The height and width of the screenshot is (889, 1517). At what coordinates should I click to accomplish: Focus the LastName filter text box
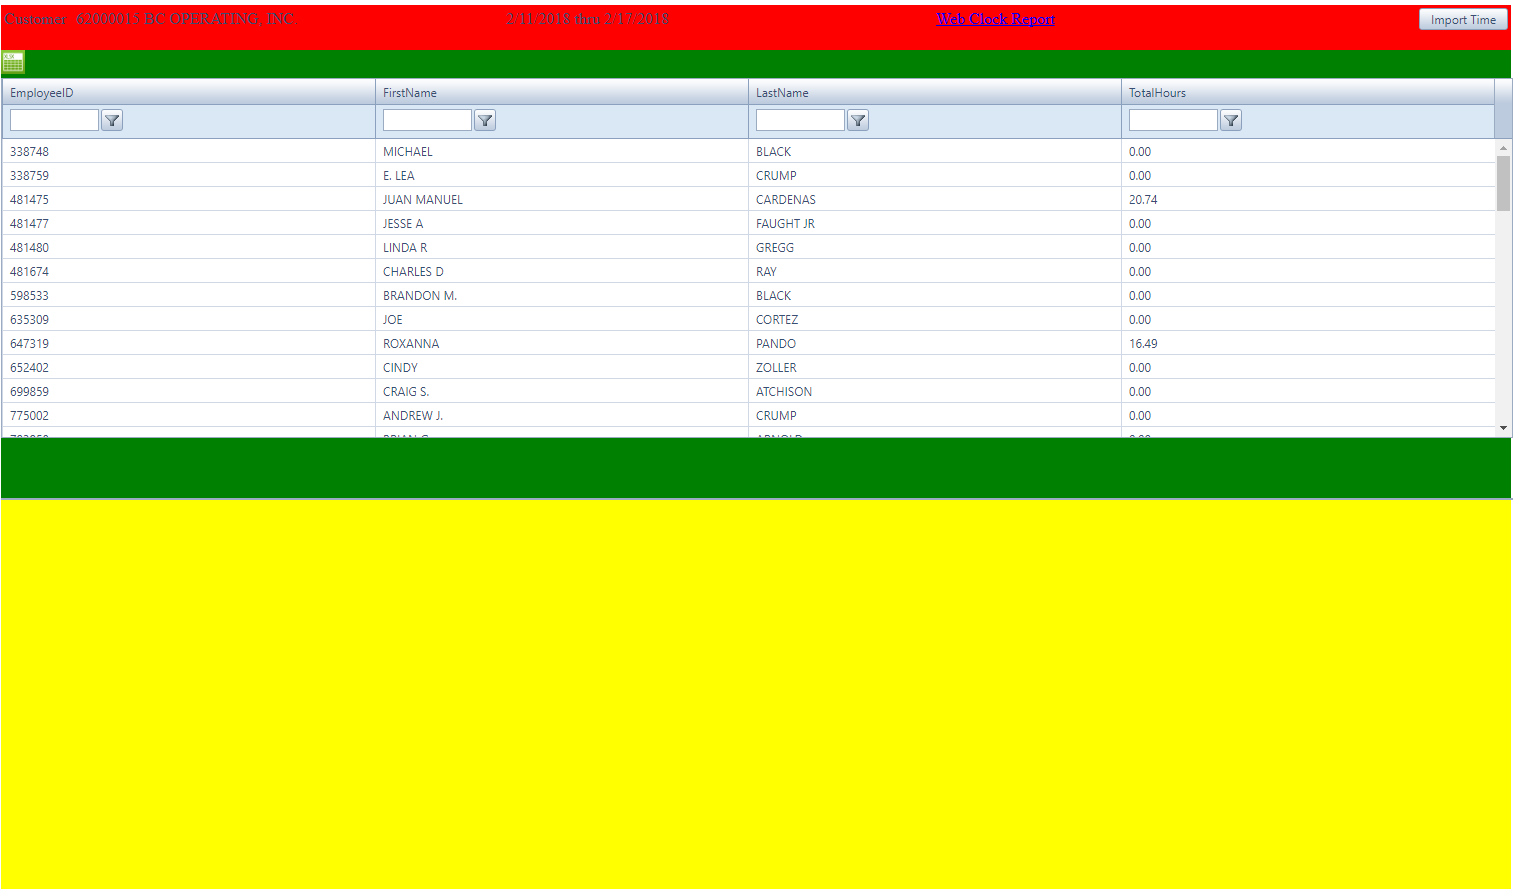800,120
